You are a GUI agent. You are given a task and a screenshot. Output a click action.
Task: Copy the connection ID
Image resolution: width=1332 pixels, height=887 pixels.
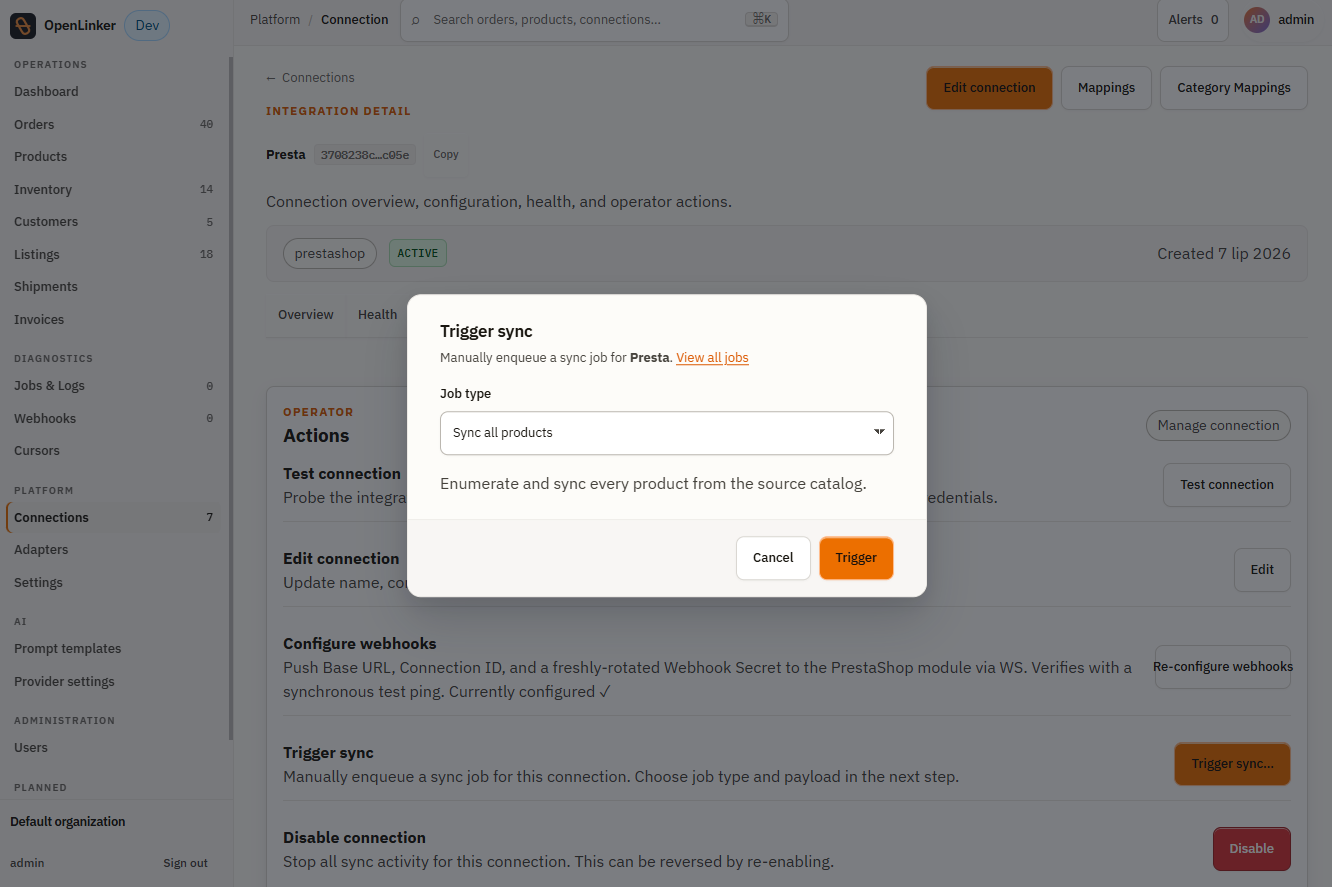point(446,155)
